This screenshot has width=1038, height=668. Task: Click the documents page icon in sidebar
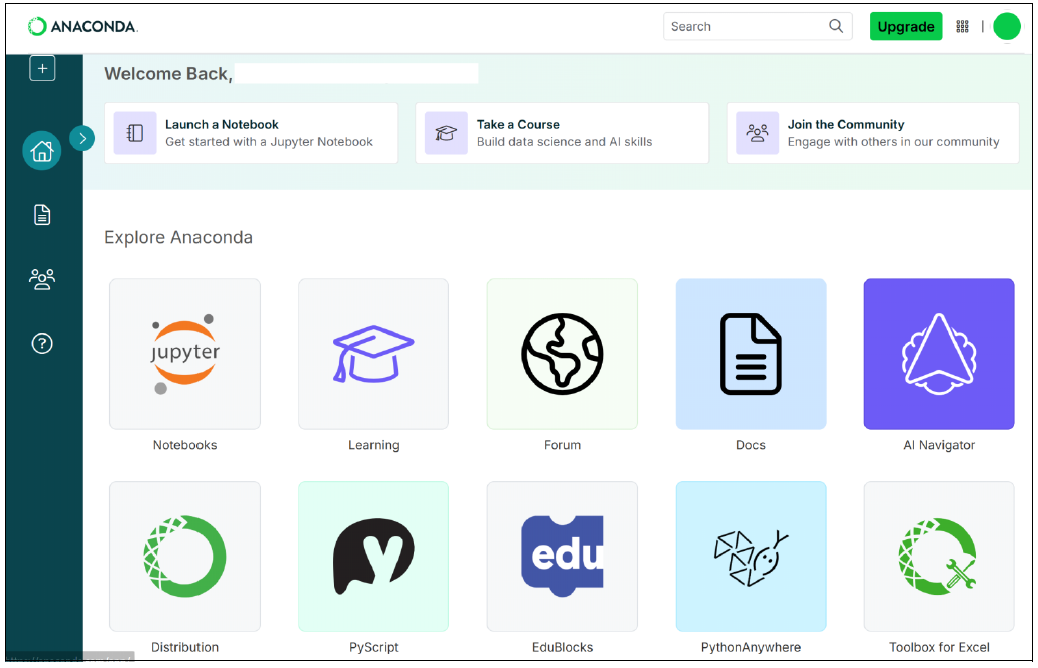(x=42, y=215)
